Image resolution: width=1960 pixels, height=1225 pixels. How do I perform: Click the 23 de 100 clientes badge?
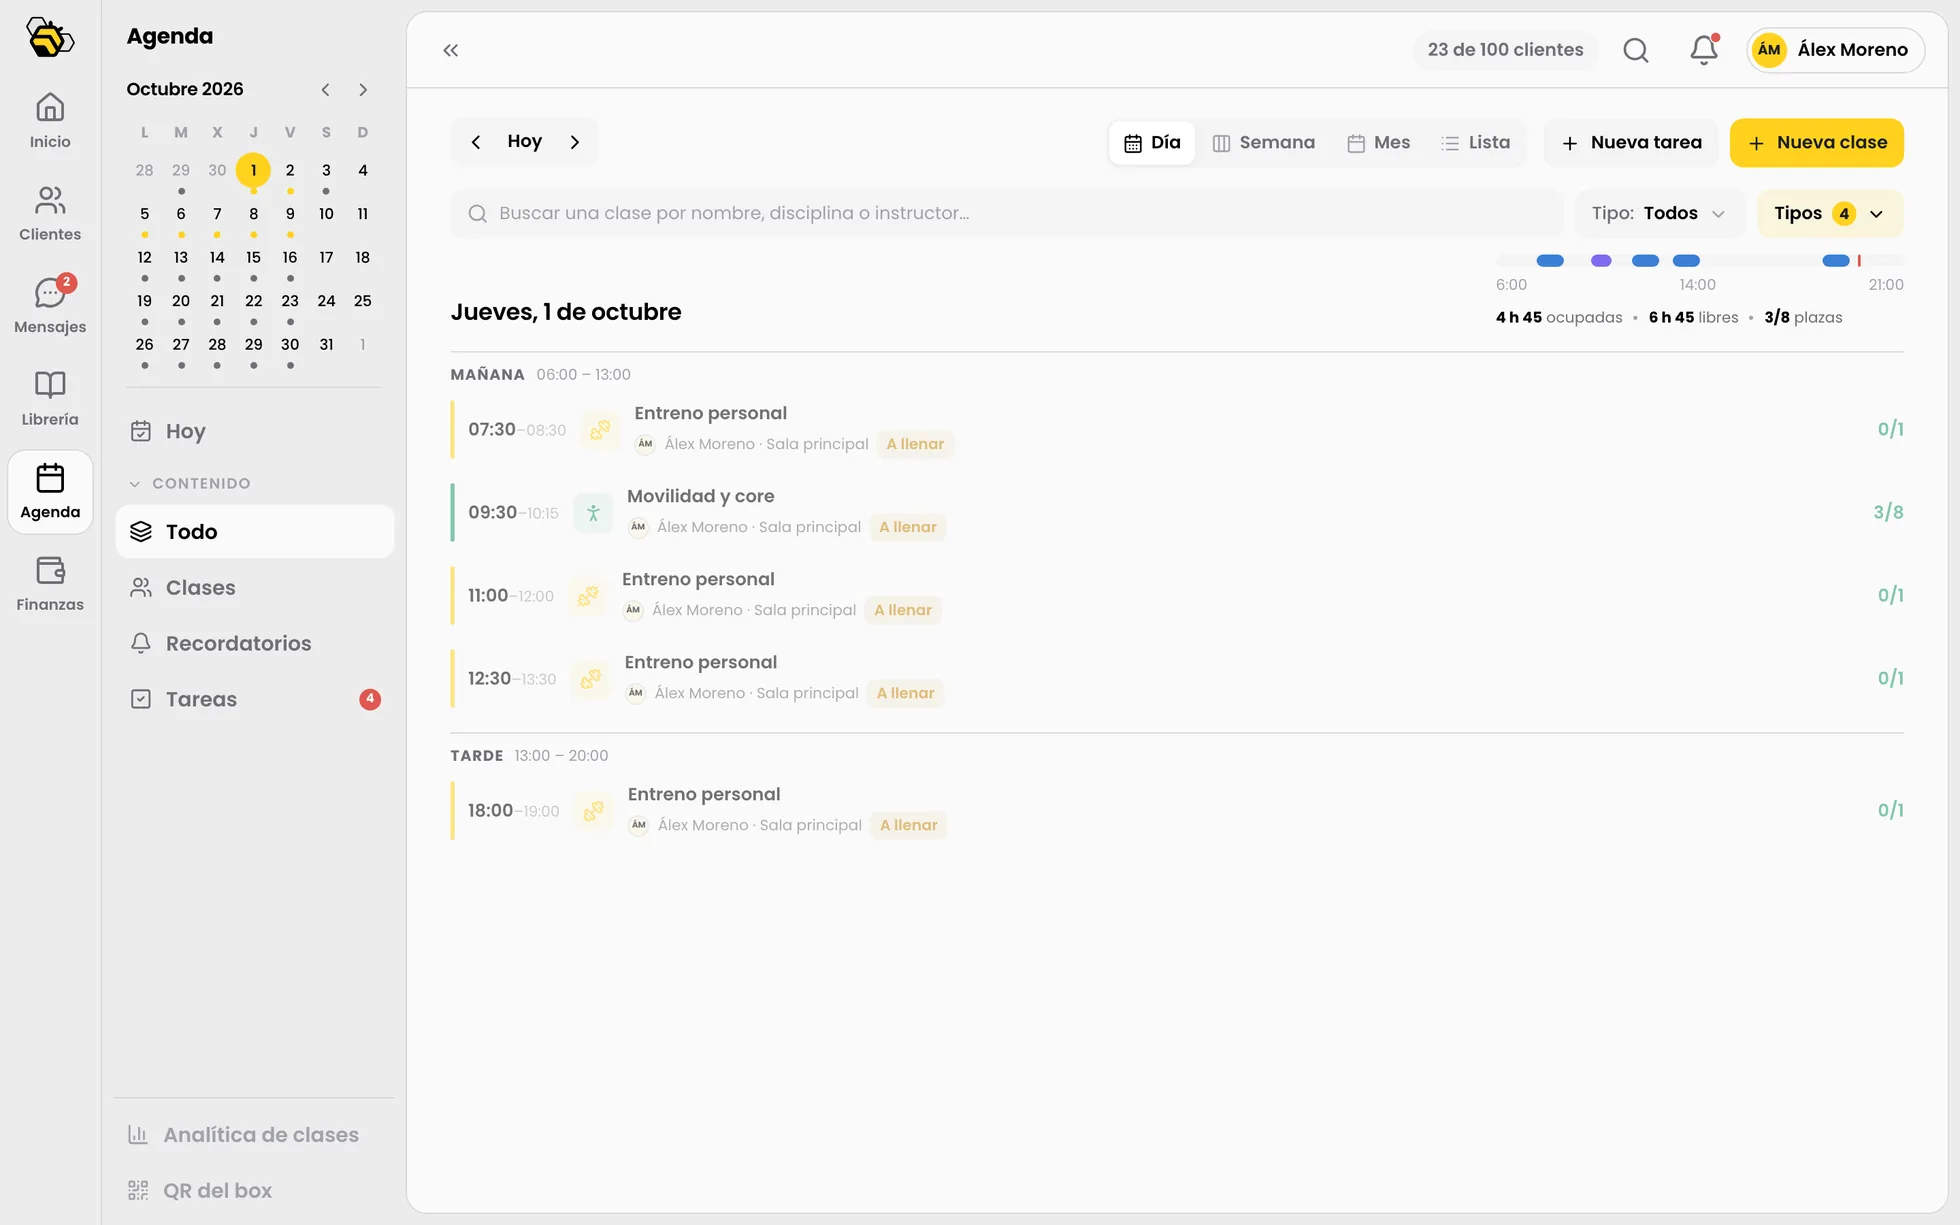(x=1505, y=50)
